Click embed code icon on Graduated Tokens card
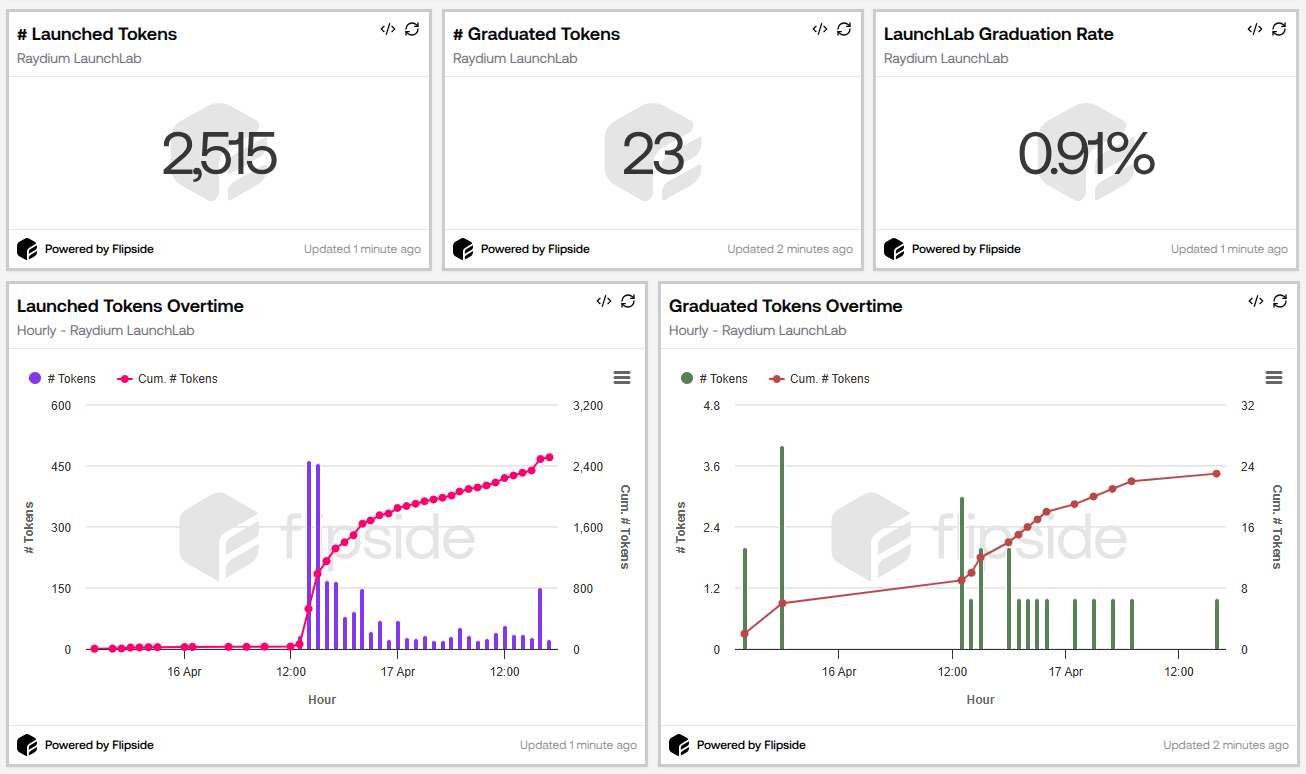Image resolution: width=1306 pixels, height=774 pixels. click(x=820, y=29)
